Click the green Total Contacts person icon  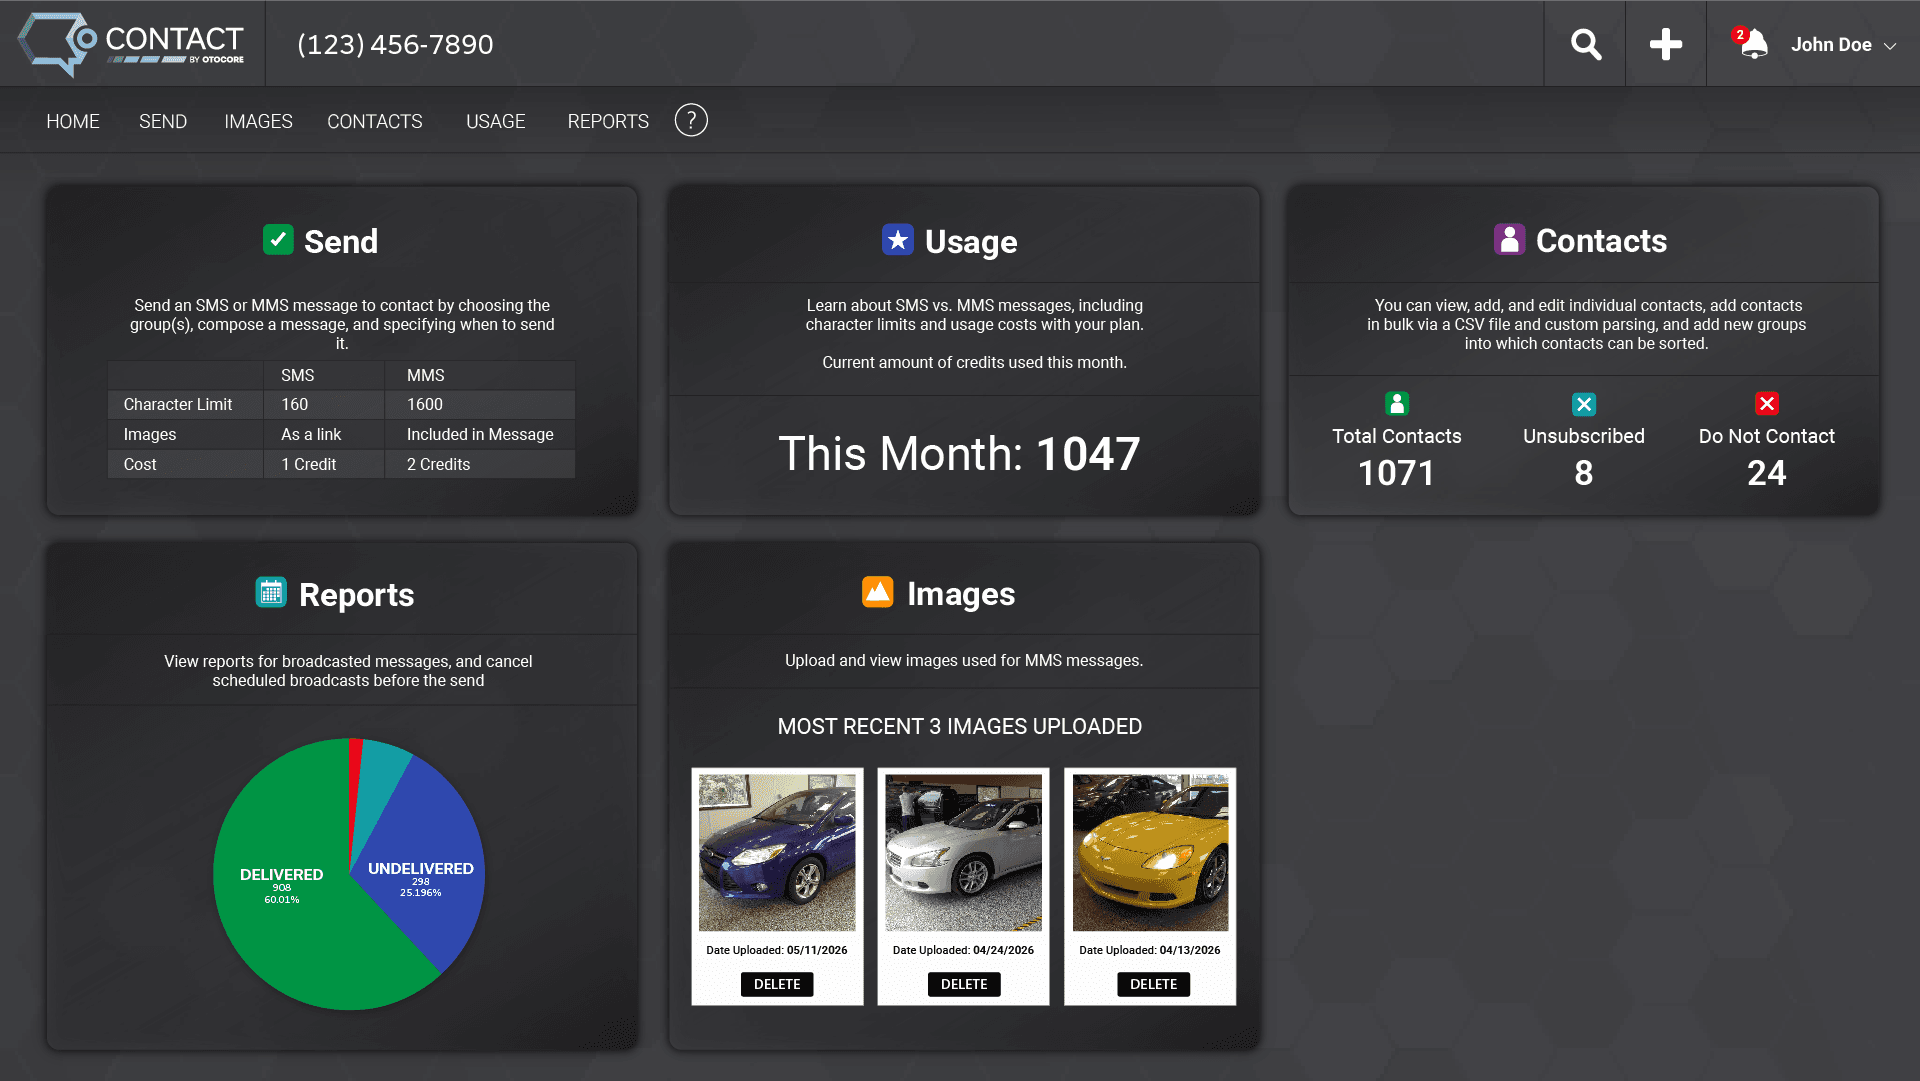tap(1397, 403)
